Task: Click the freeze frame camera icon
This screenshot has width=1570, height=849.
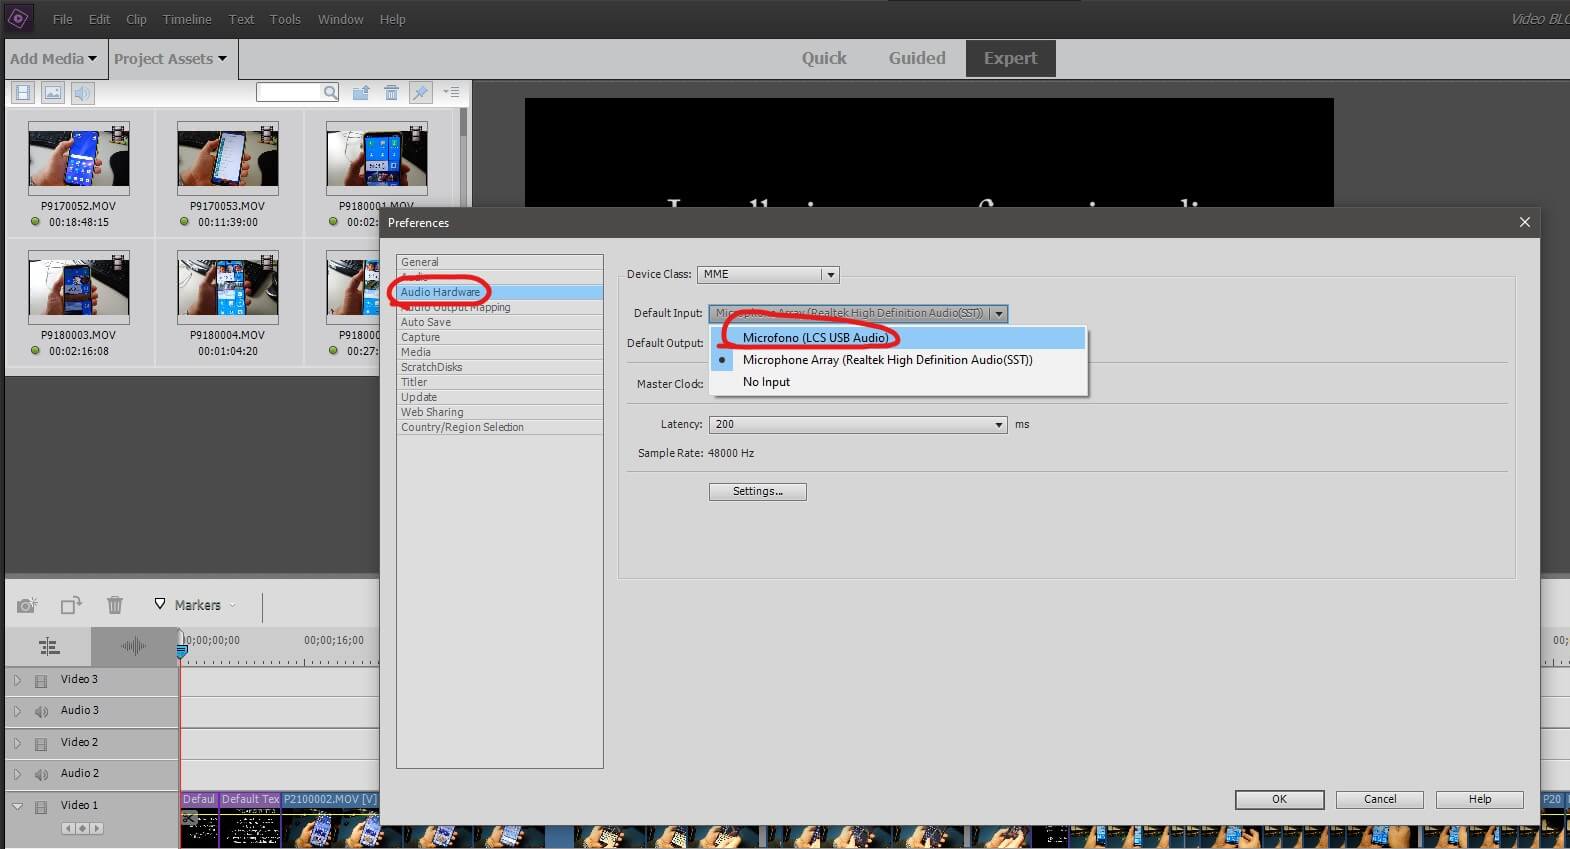Action: (x=27, y=605)
